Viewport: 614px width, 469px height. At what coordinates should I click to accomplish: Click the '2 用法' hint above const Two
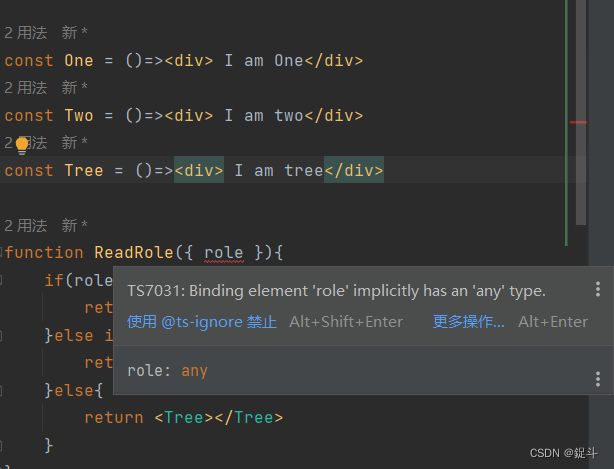pos(25,88)
